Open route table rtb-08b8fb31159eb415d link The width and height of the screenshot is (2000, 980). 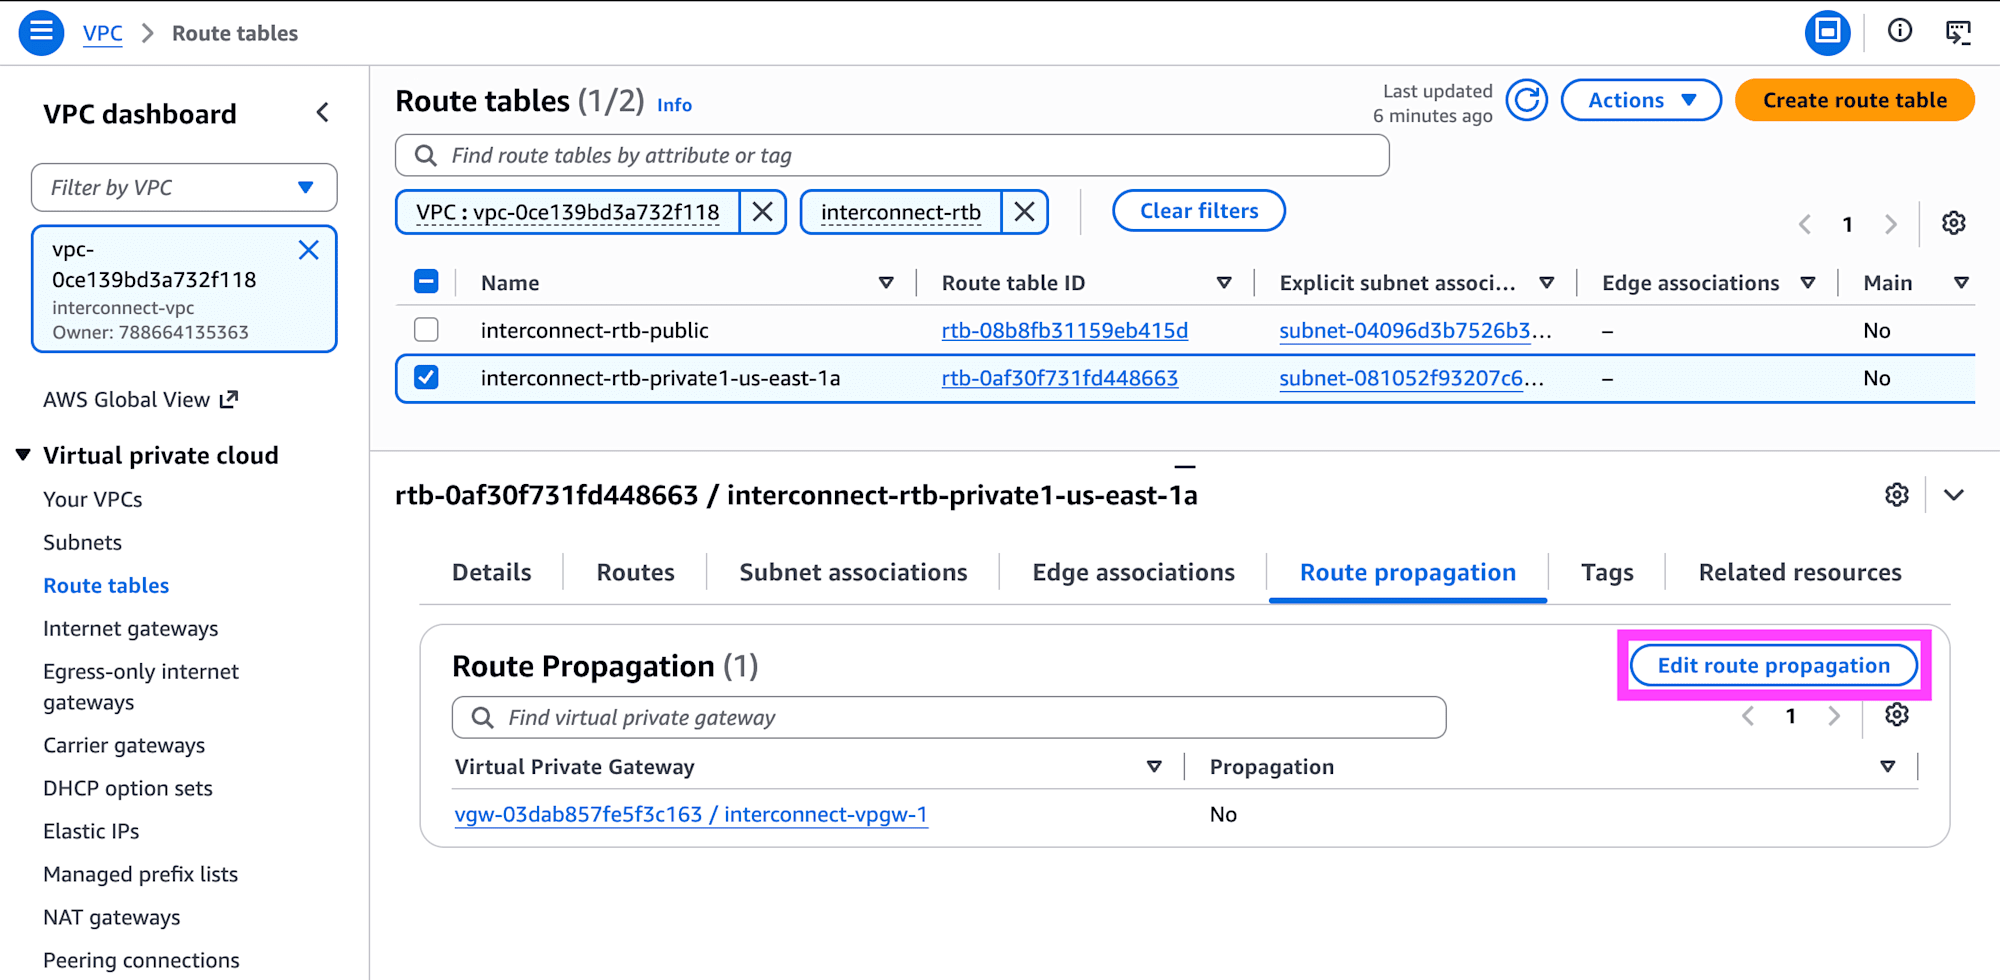pos(1065,330)
